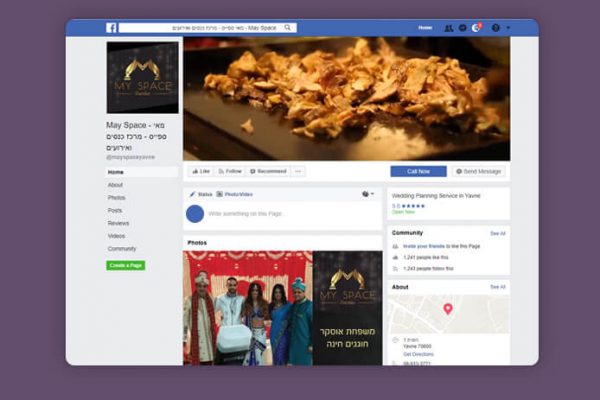600x400 pixels.
Task: Open the friend requests icon
Action: coord(448,28)
